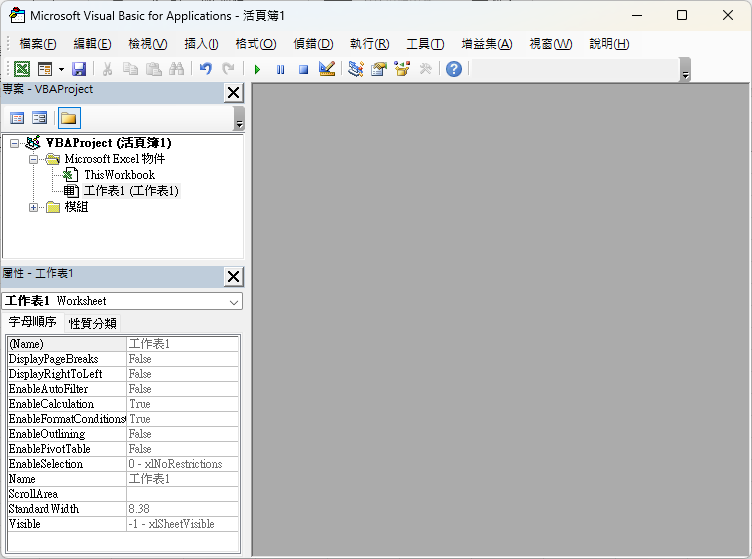Click the EnableCalculation True value
This screenshot has width=752, height=559.
[183, 404]
